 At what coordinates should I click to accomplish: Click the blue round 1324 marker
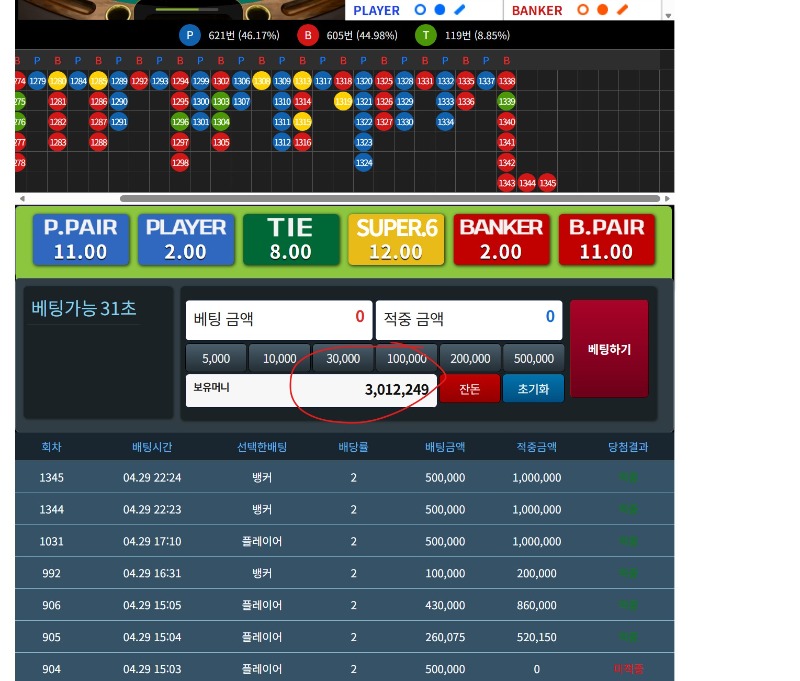364,162
